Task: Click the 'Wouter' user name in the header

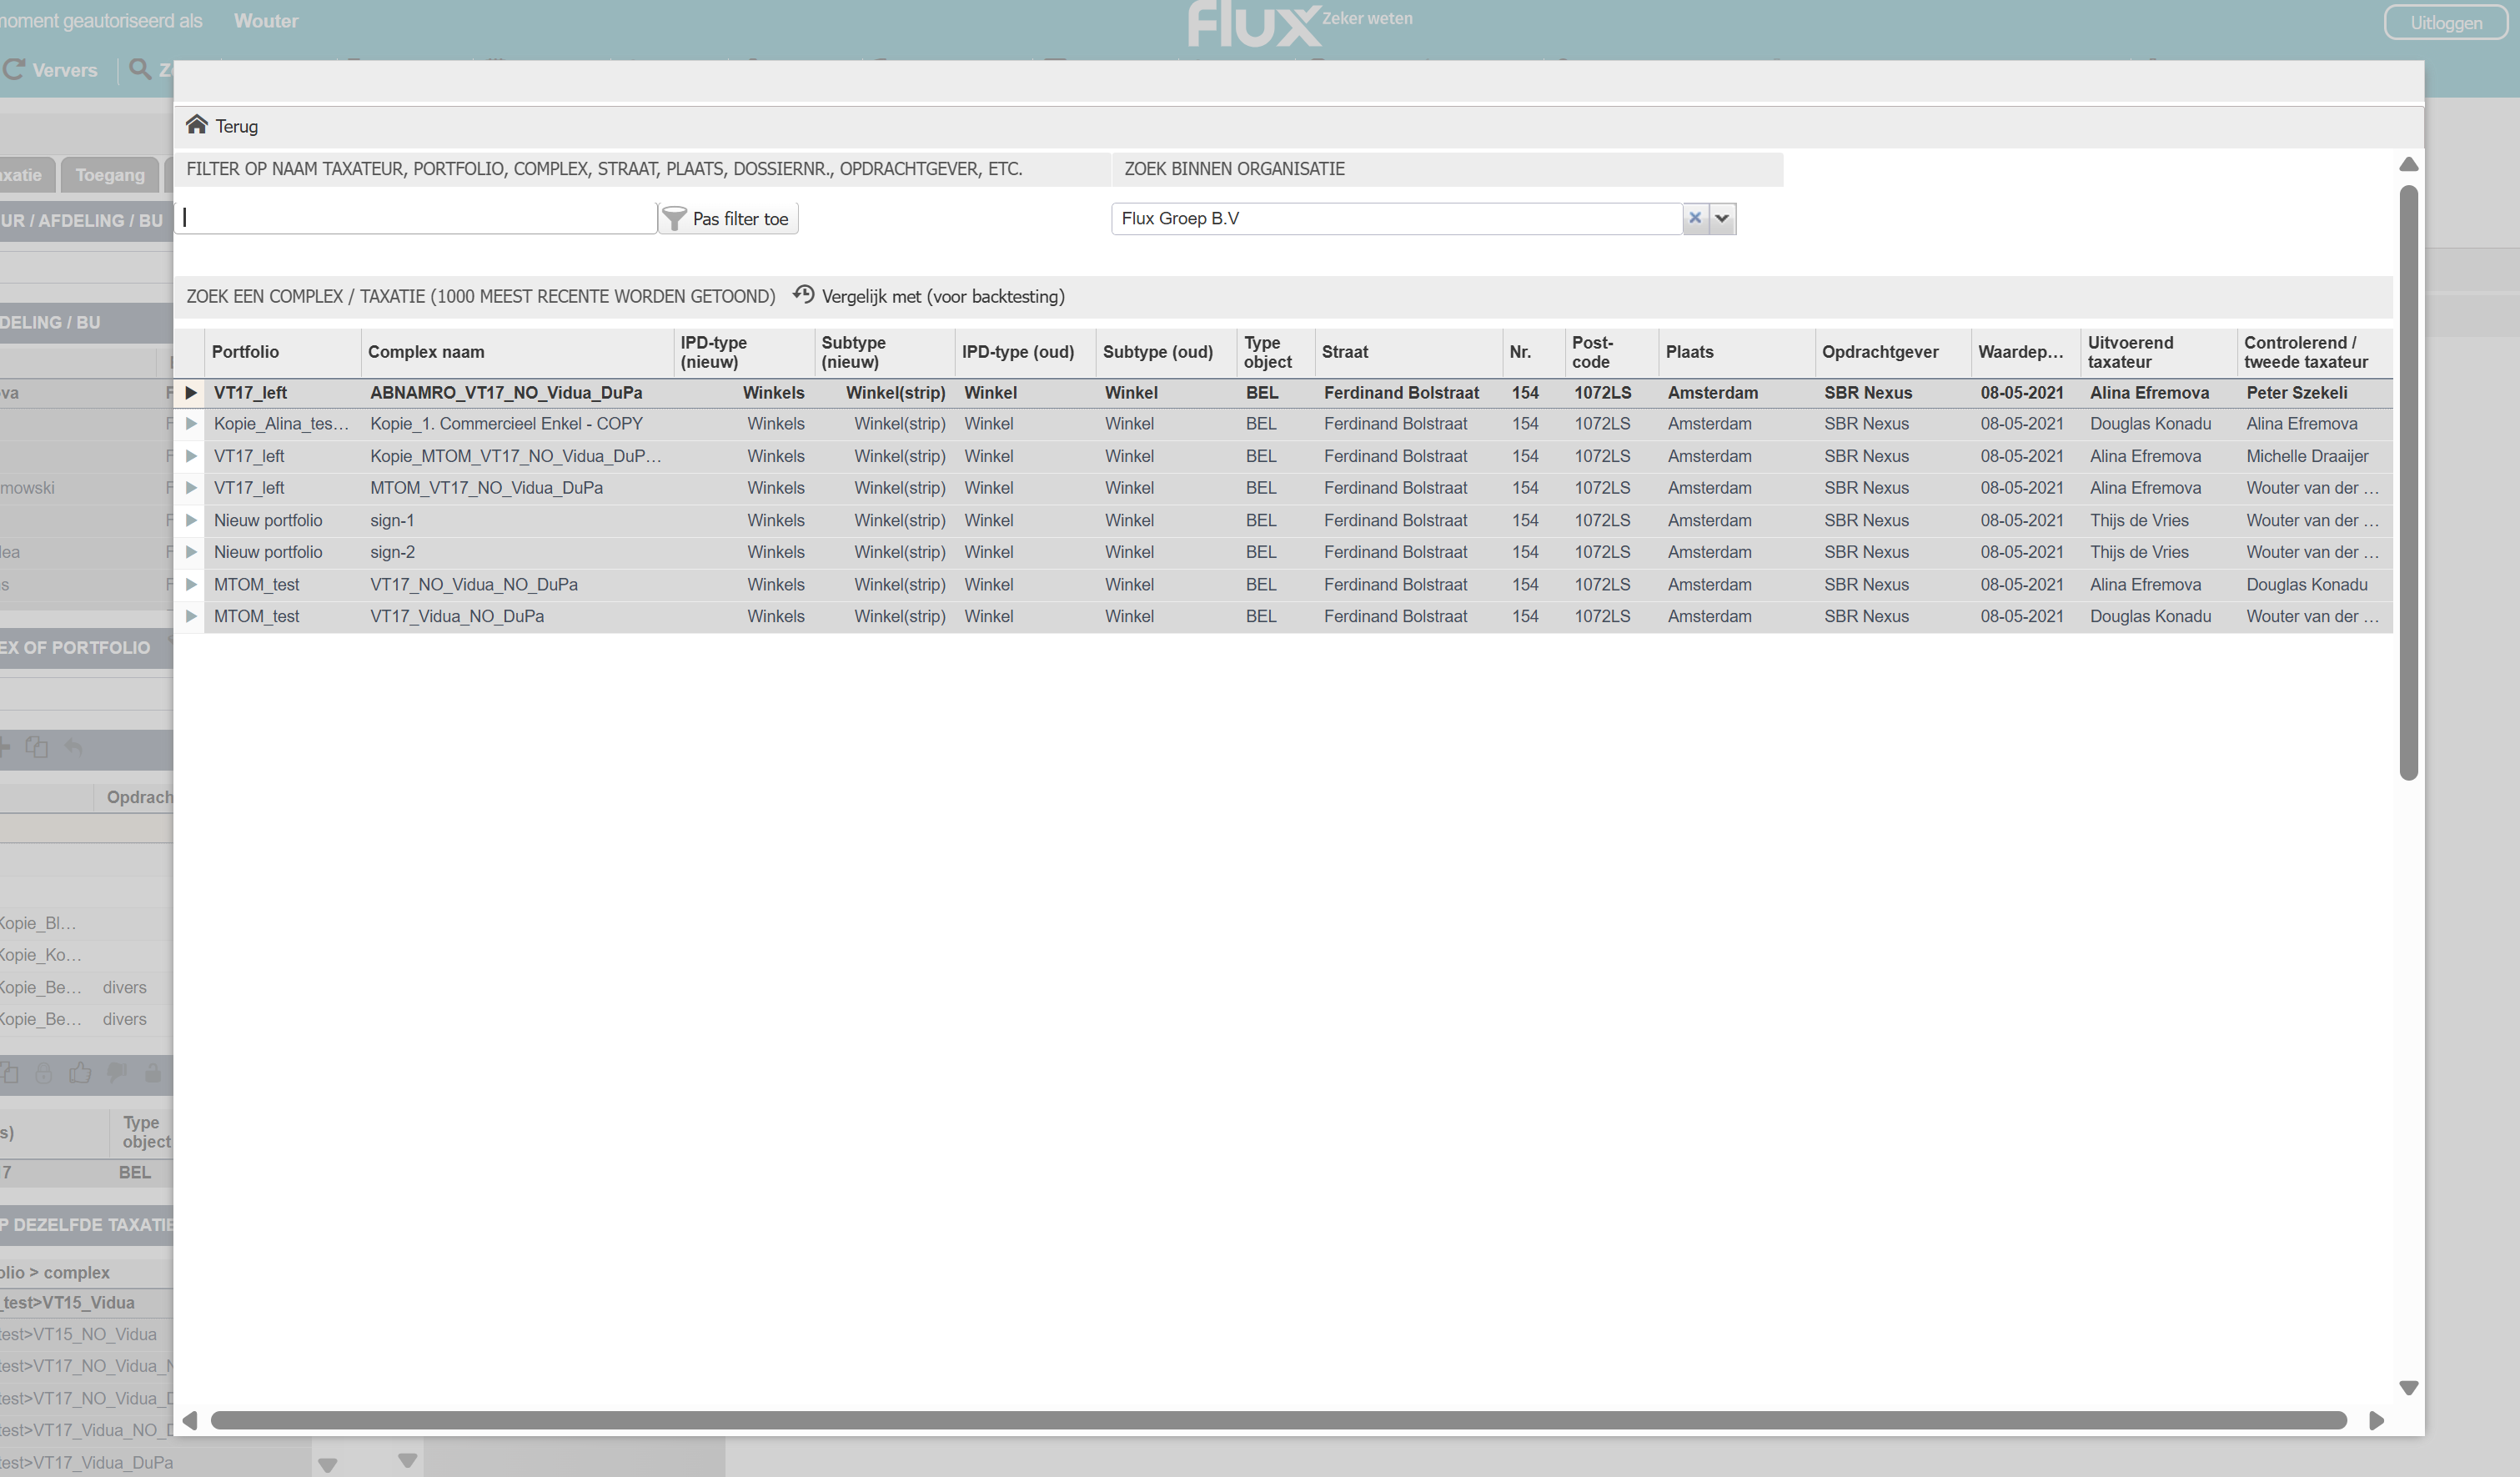Action: 266,21
